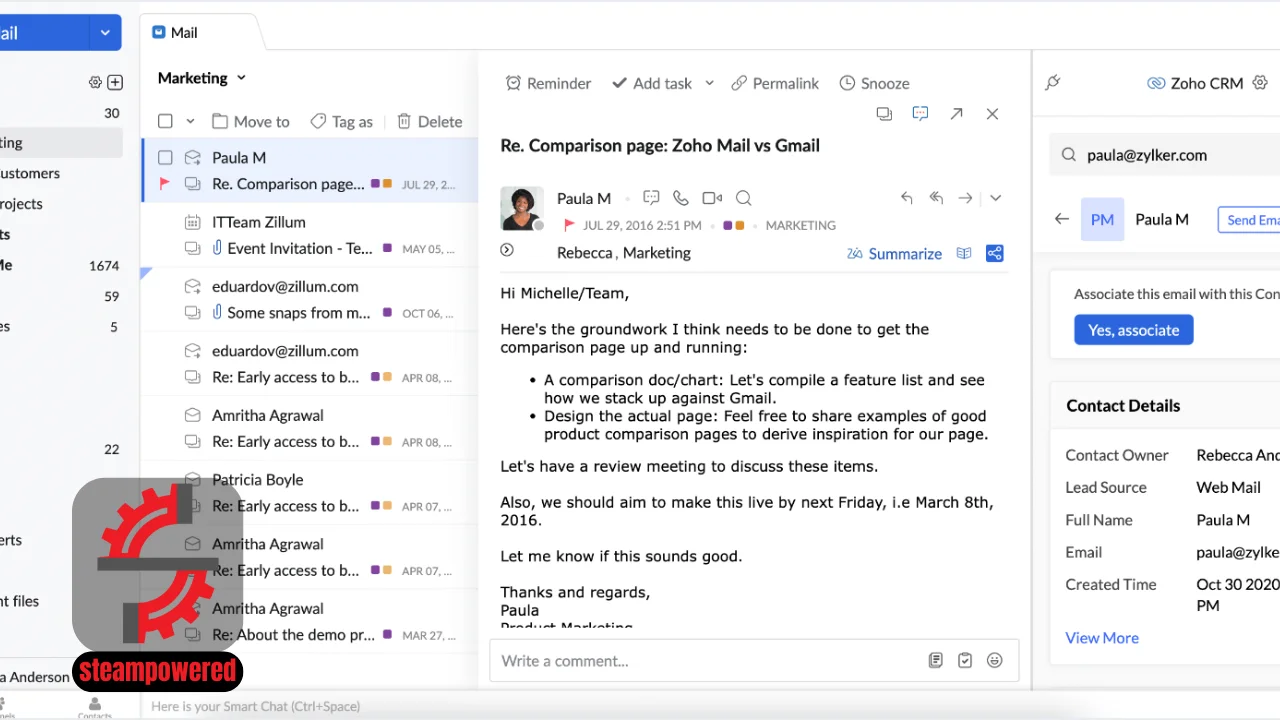Reply to Paula M's email
1280x720 pixels.
pos(906,198)
